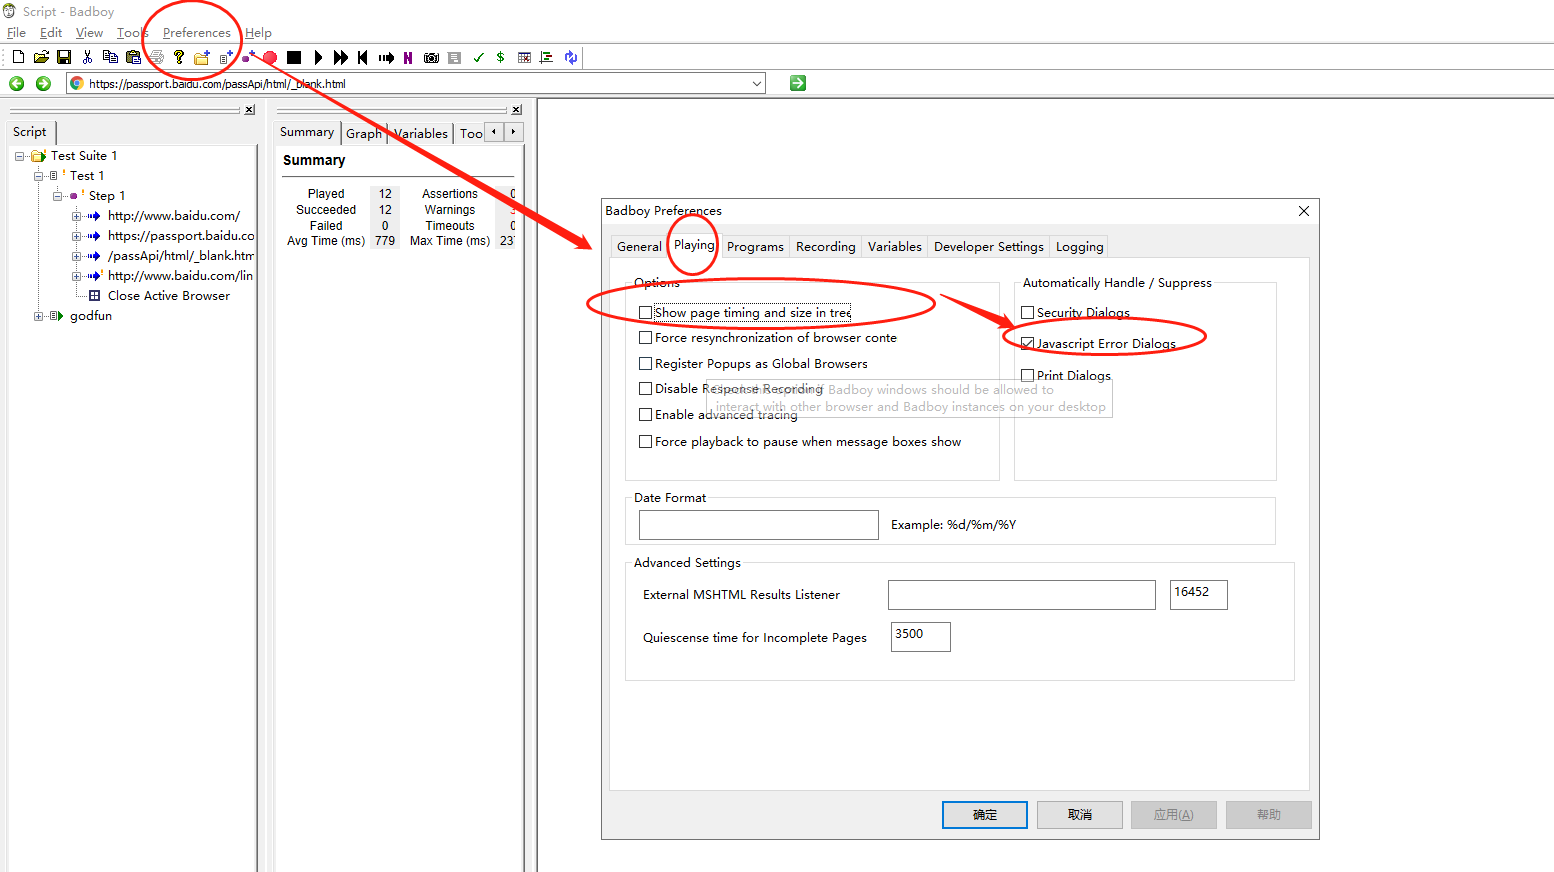Play a single request with the dotted arrow icon

[386, 57]
